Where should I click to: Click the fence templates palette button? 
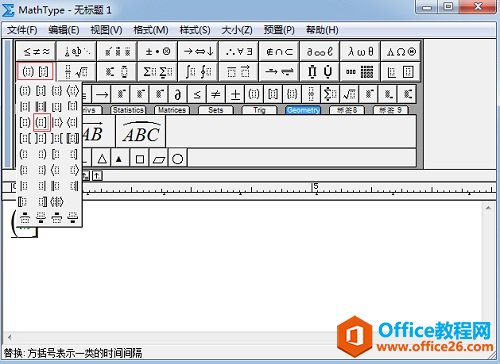point(35,71)
